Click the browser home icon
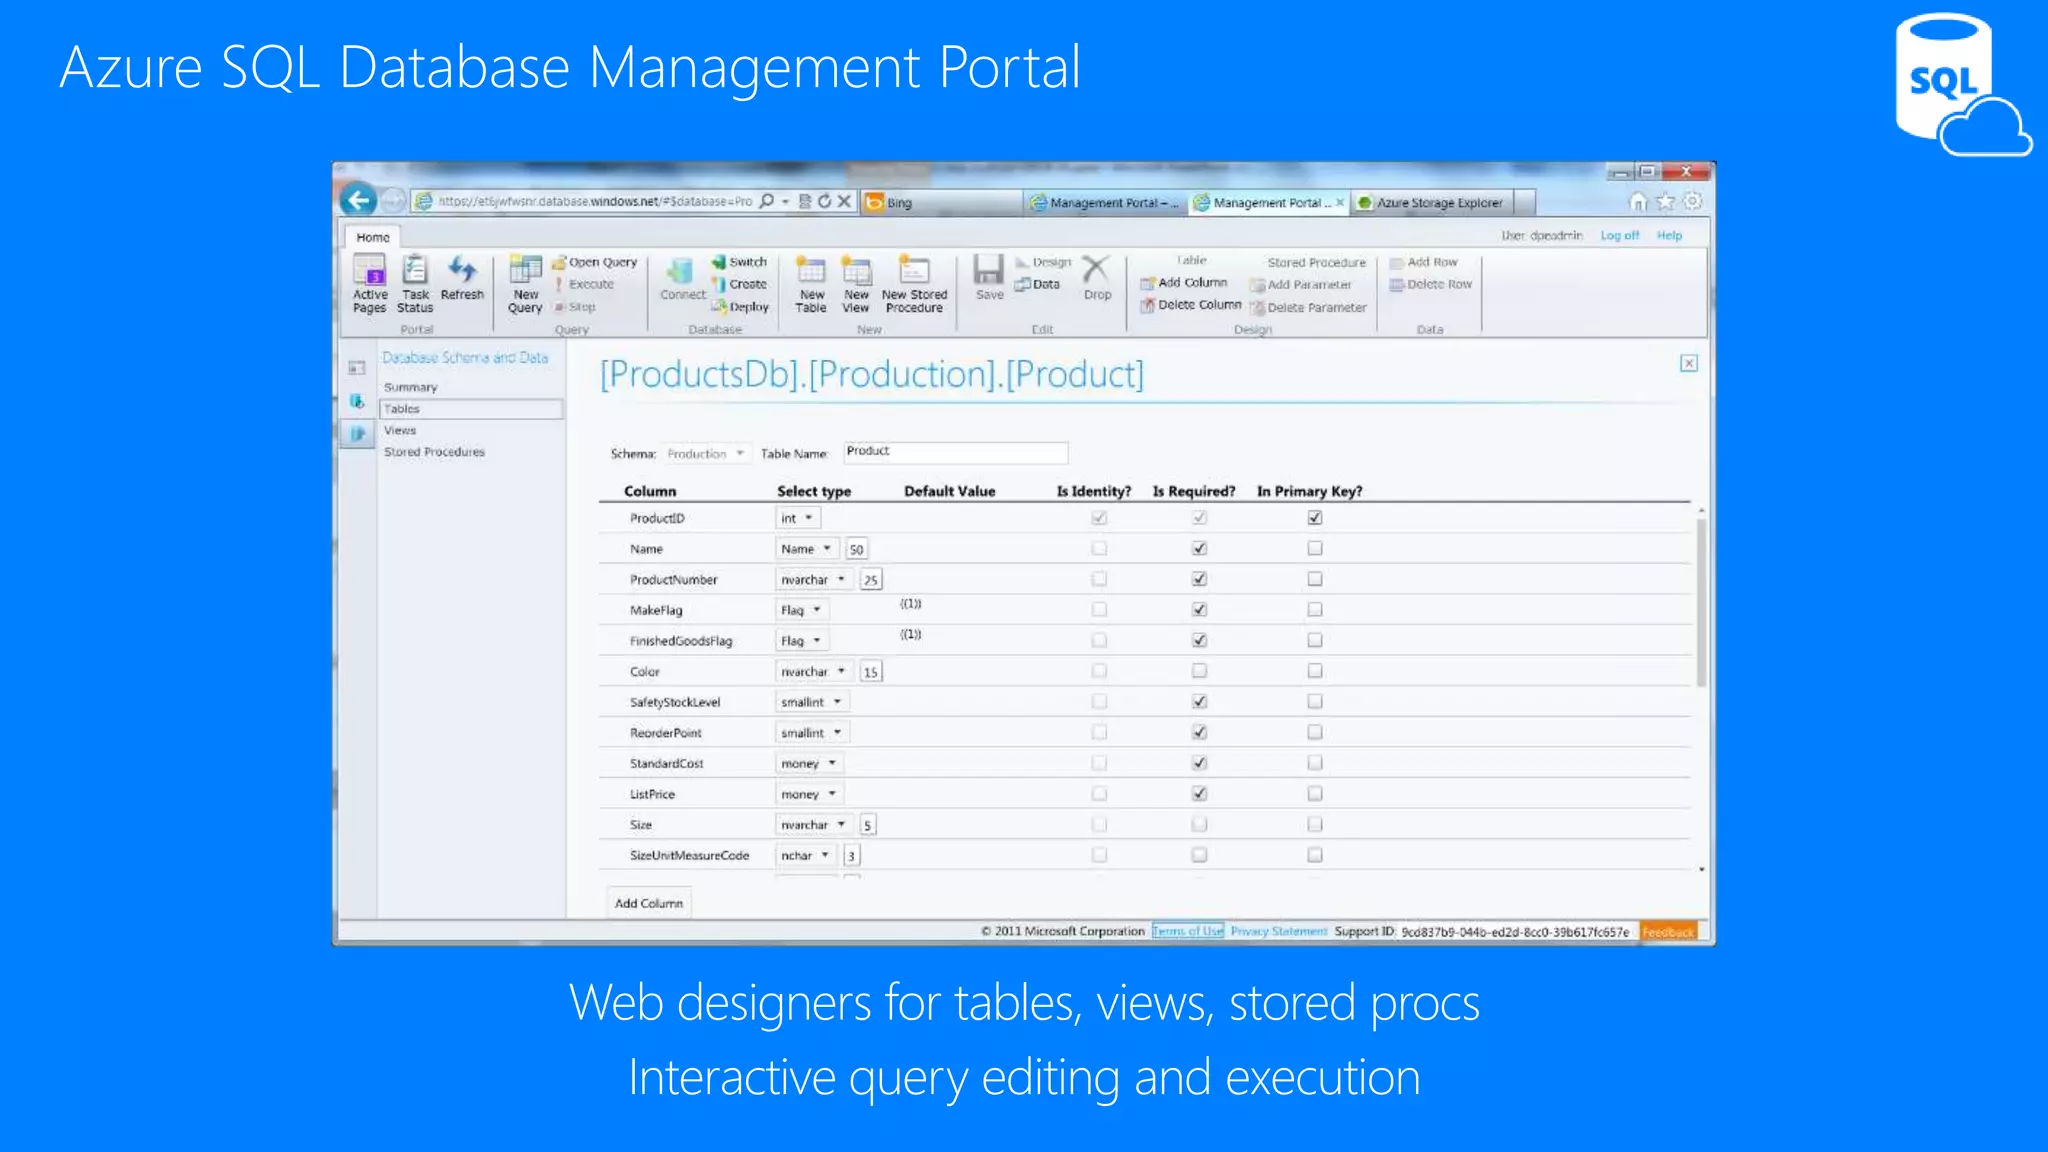The height and width of the screenshot is (1152, 2048). (x=1638, y=202)
